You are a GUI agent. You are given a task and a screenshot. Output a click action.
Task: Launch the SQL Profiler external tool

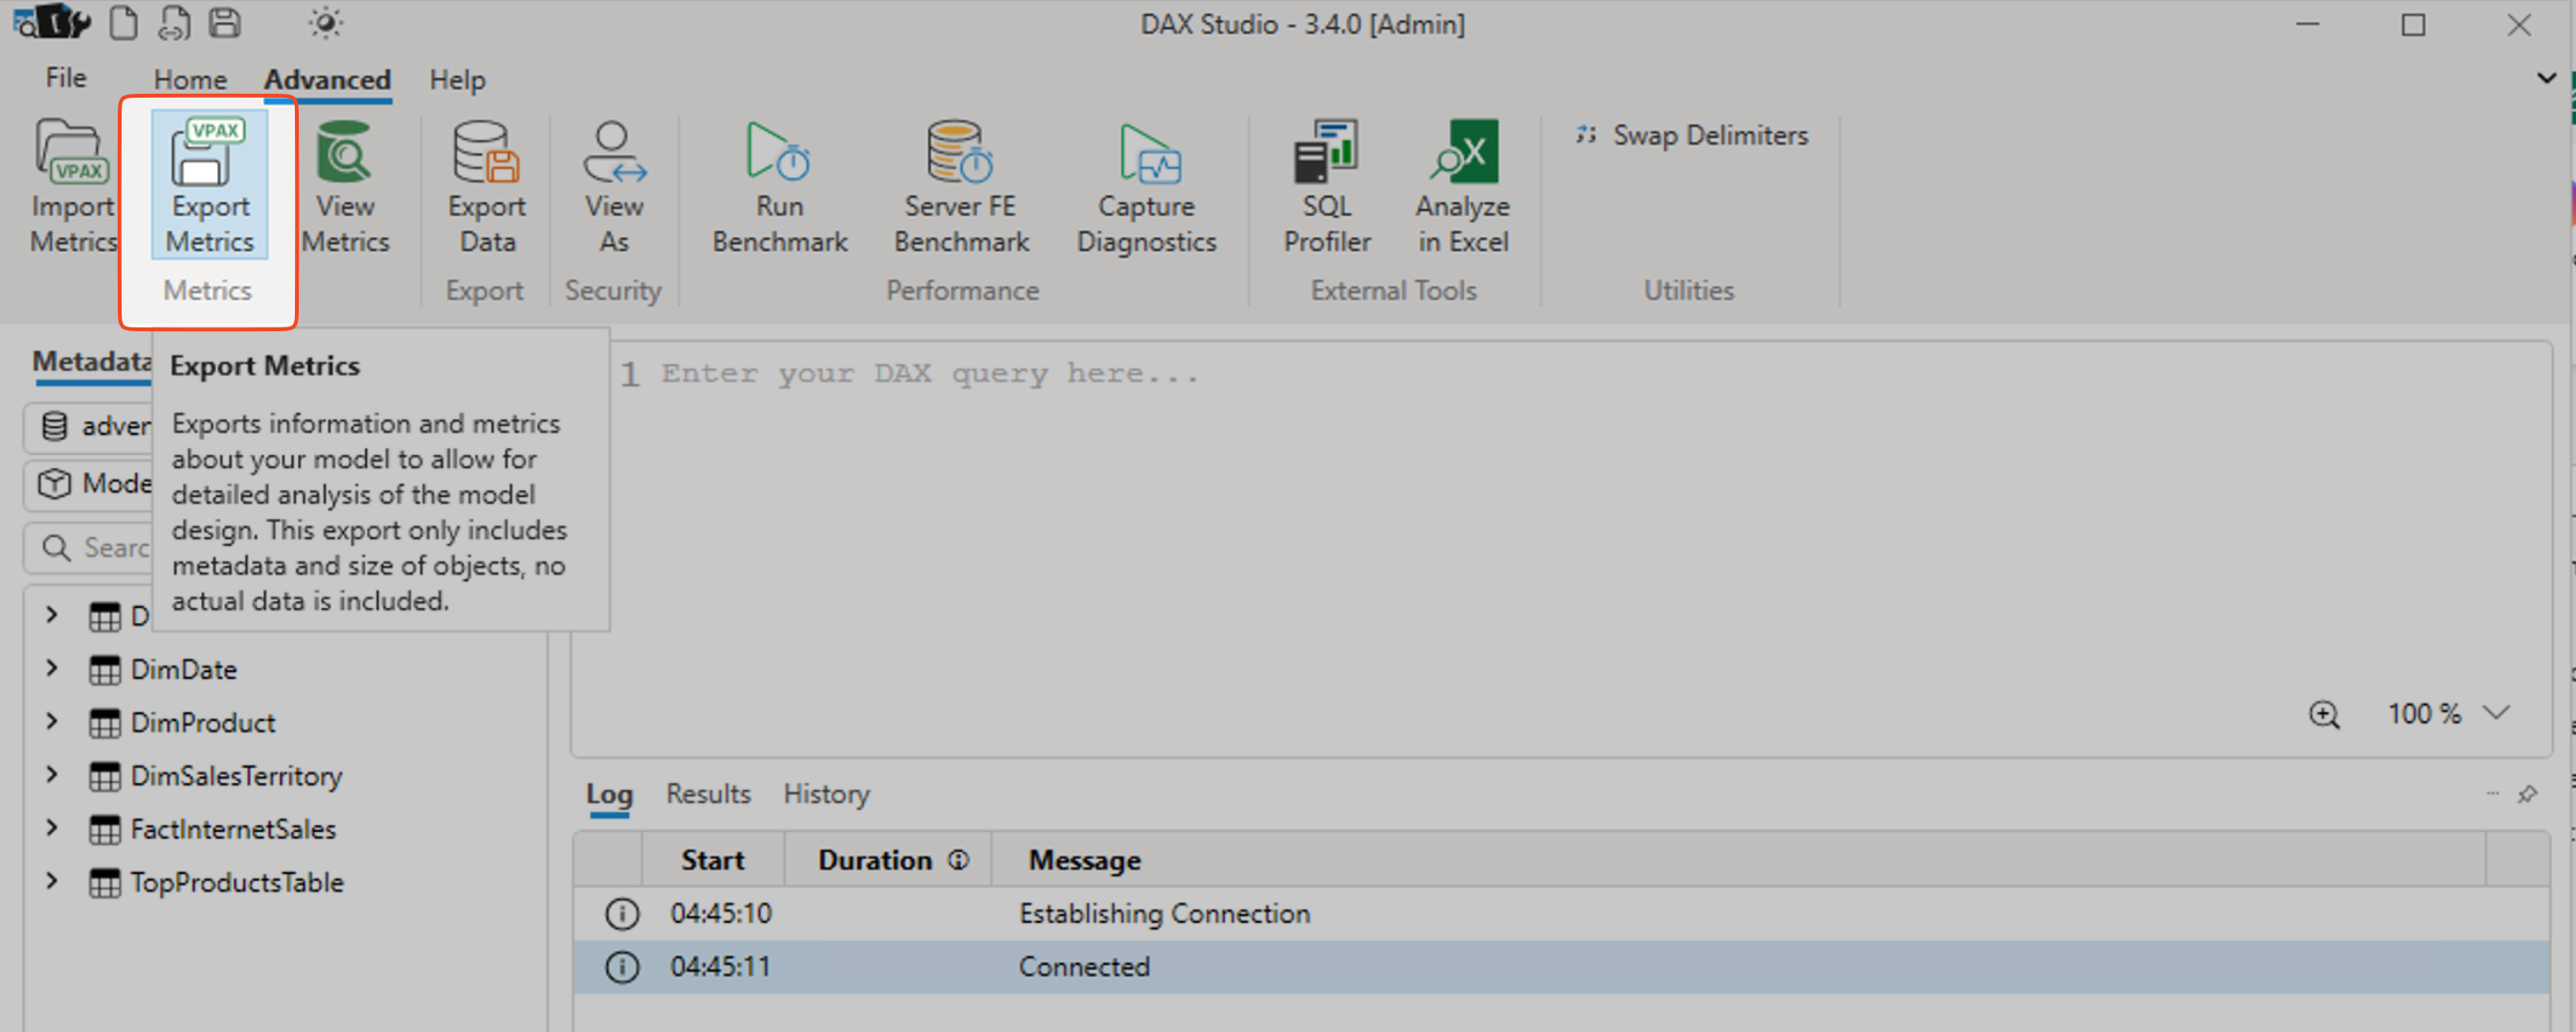pyautogui.click(x=1327, y=185)
